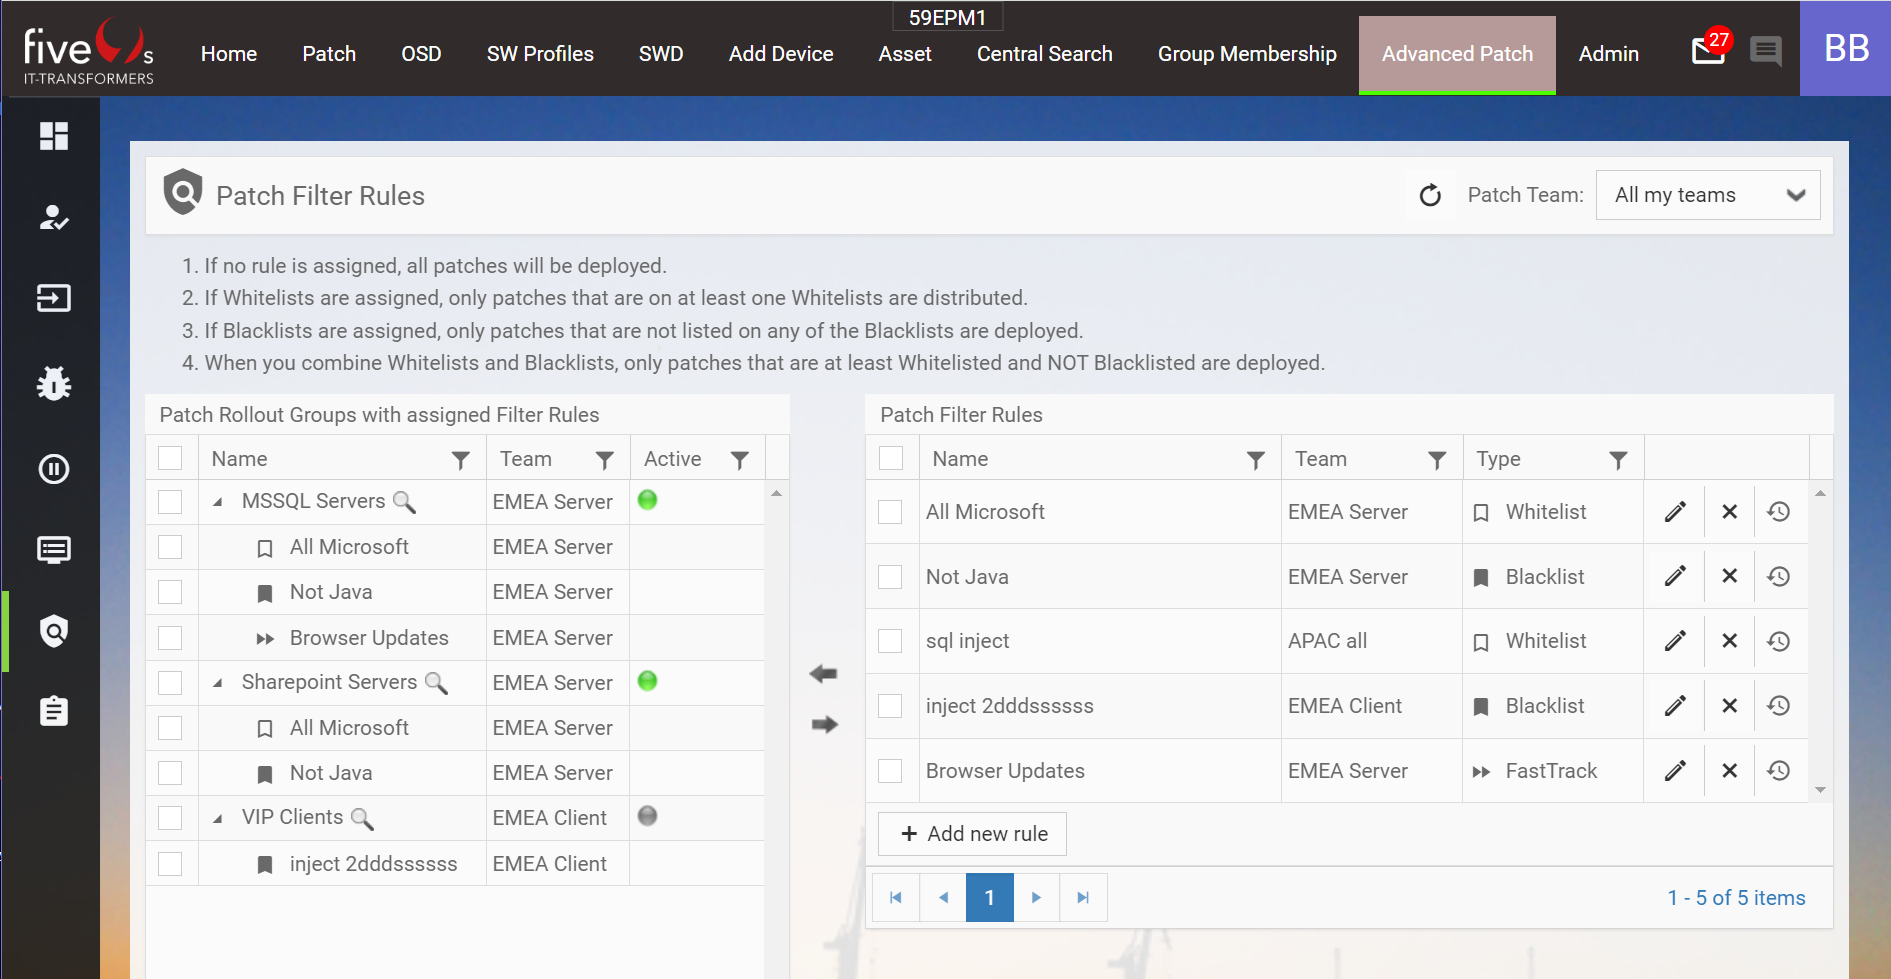Screen dimensions: 1891x979
Task: Open the mail notifications envelope icon
Action: 1708,50
